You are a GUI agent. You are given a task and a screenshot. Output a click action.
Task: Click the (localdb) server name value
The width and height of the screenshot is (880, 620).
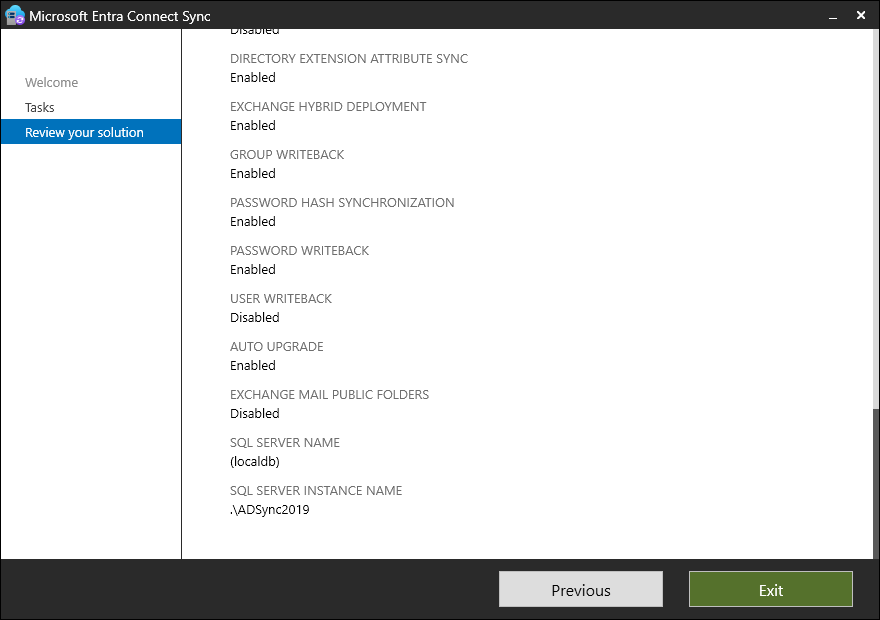tap(254, 462)
